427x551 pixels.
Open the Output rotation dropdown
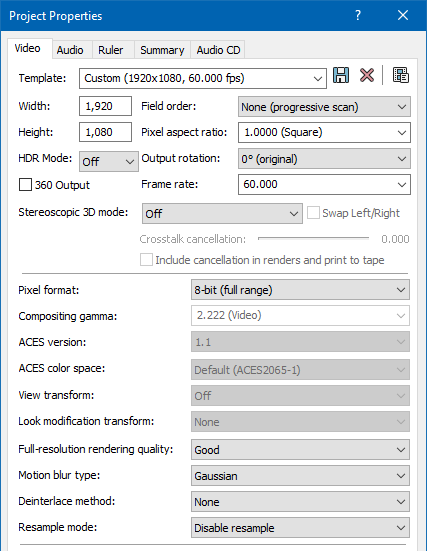click(x=324, y=159)
